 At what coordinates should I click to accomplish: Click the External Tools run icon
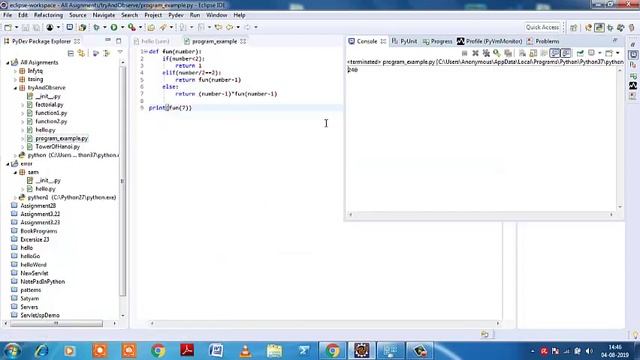pyautogui.click(x=132, y=27)
